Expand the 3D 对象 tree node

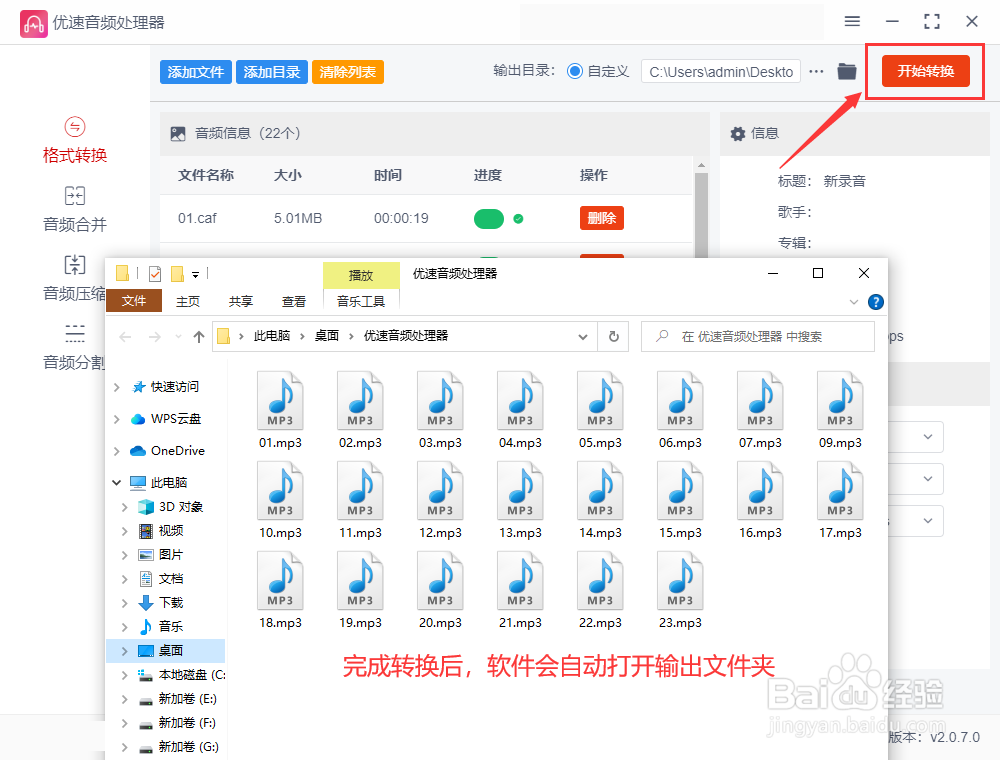(124, 507)
